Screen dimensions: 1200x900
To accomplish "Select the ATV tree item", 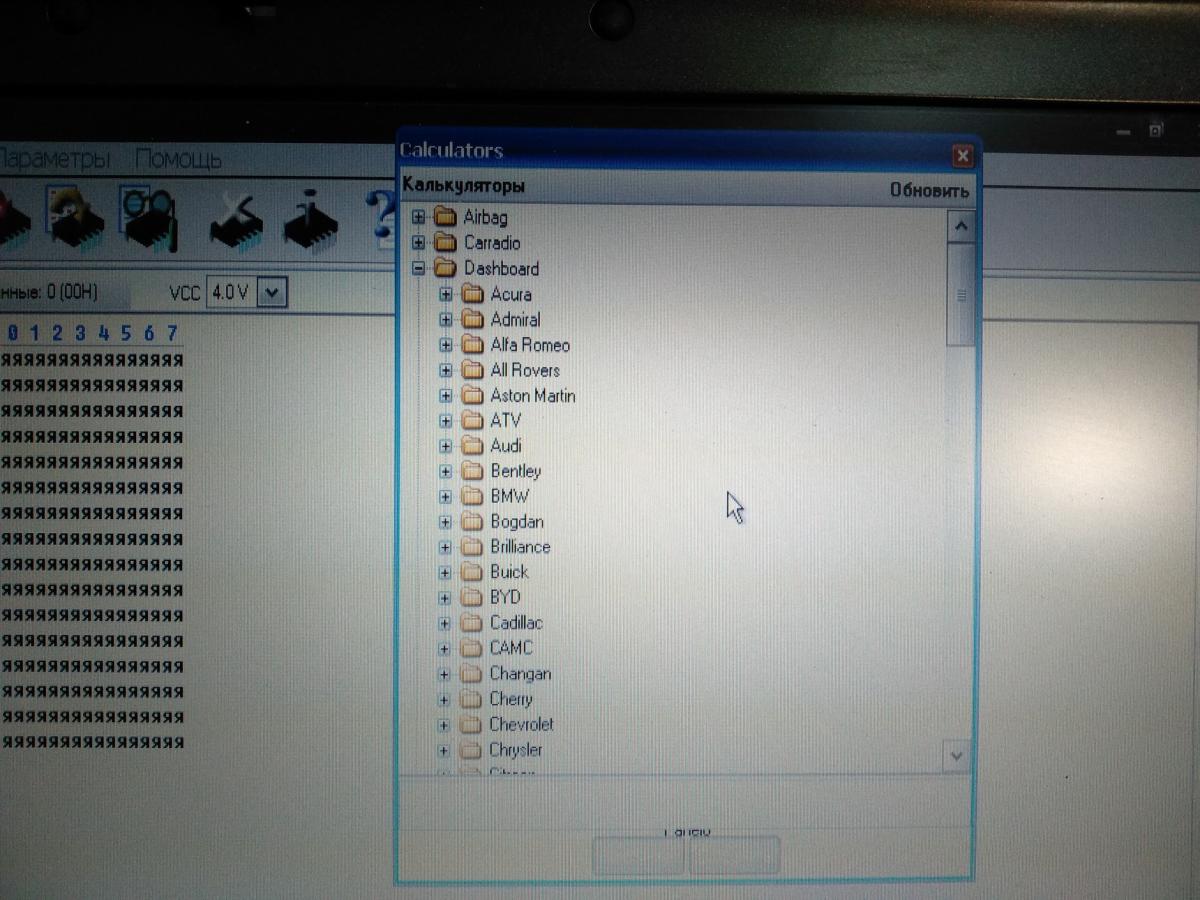I will point(505,420).
